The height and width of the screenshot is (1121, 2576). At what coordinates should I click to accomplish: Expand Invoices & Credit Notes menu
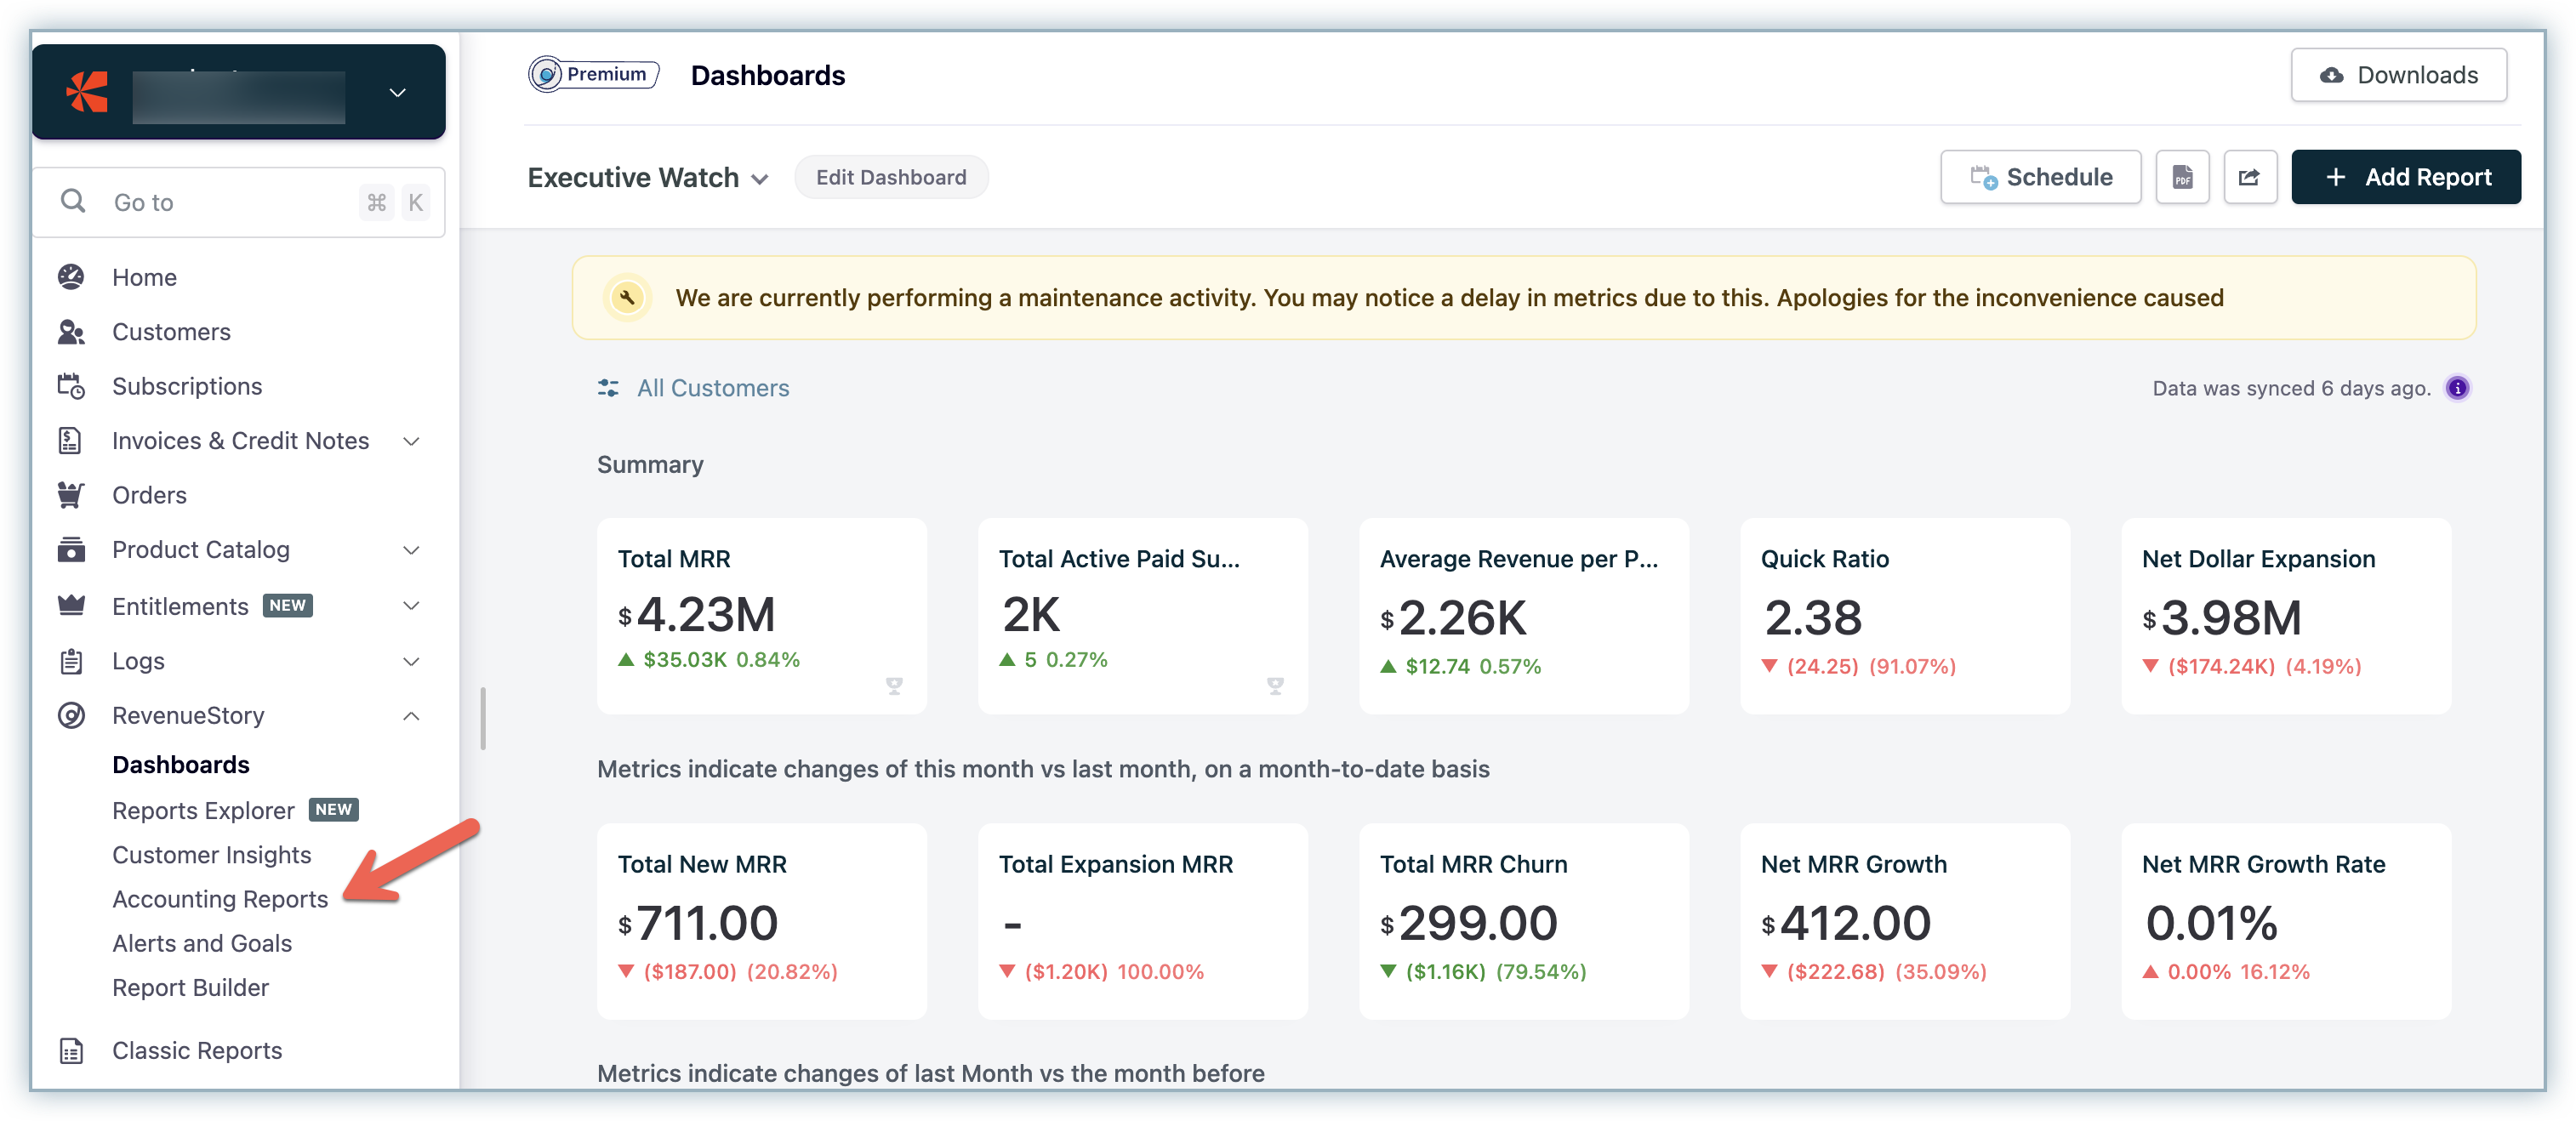click(410, 441)
